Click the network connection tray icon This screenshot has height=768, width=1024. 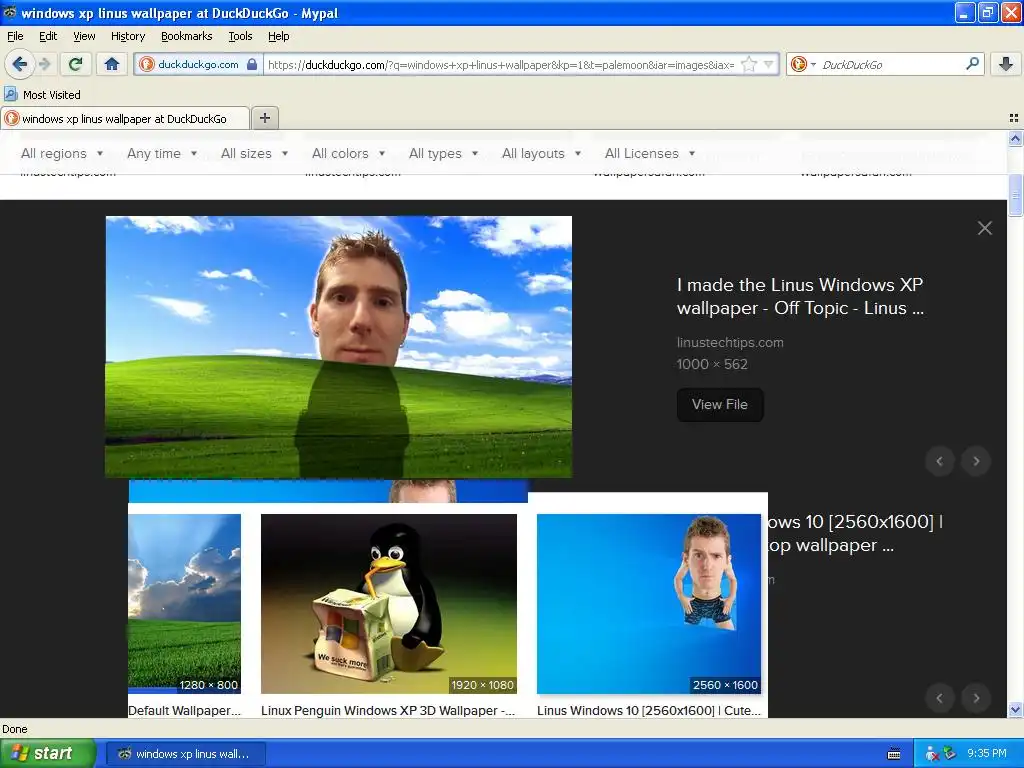point(932,754)
